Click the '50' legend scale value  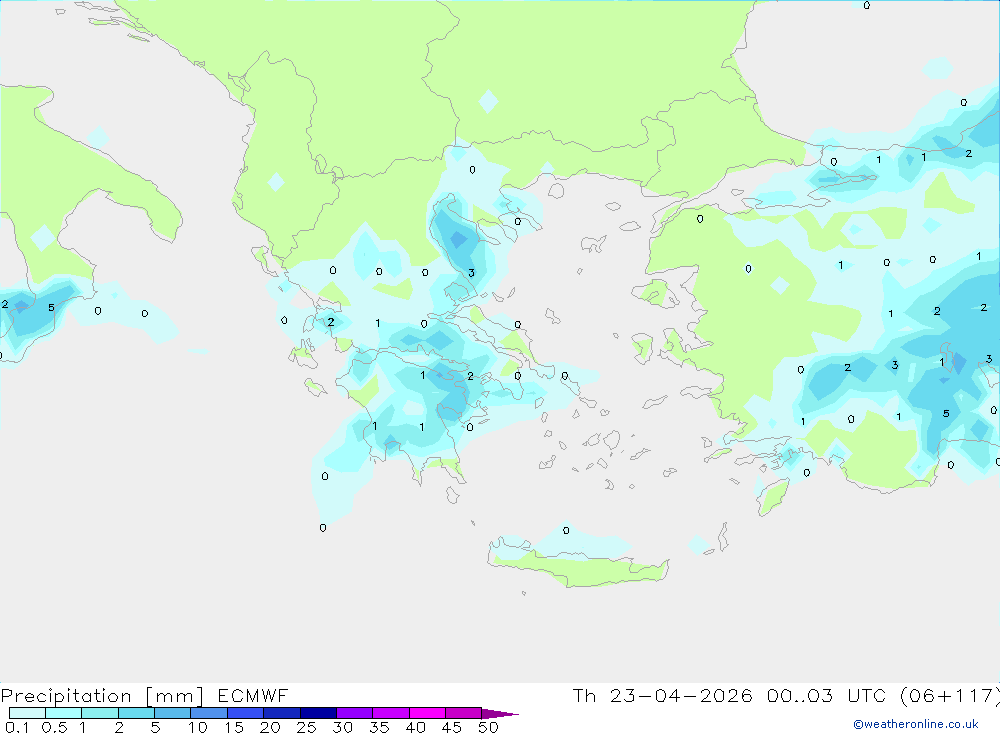(x=488, y=727)
